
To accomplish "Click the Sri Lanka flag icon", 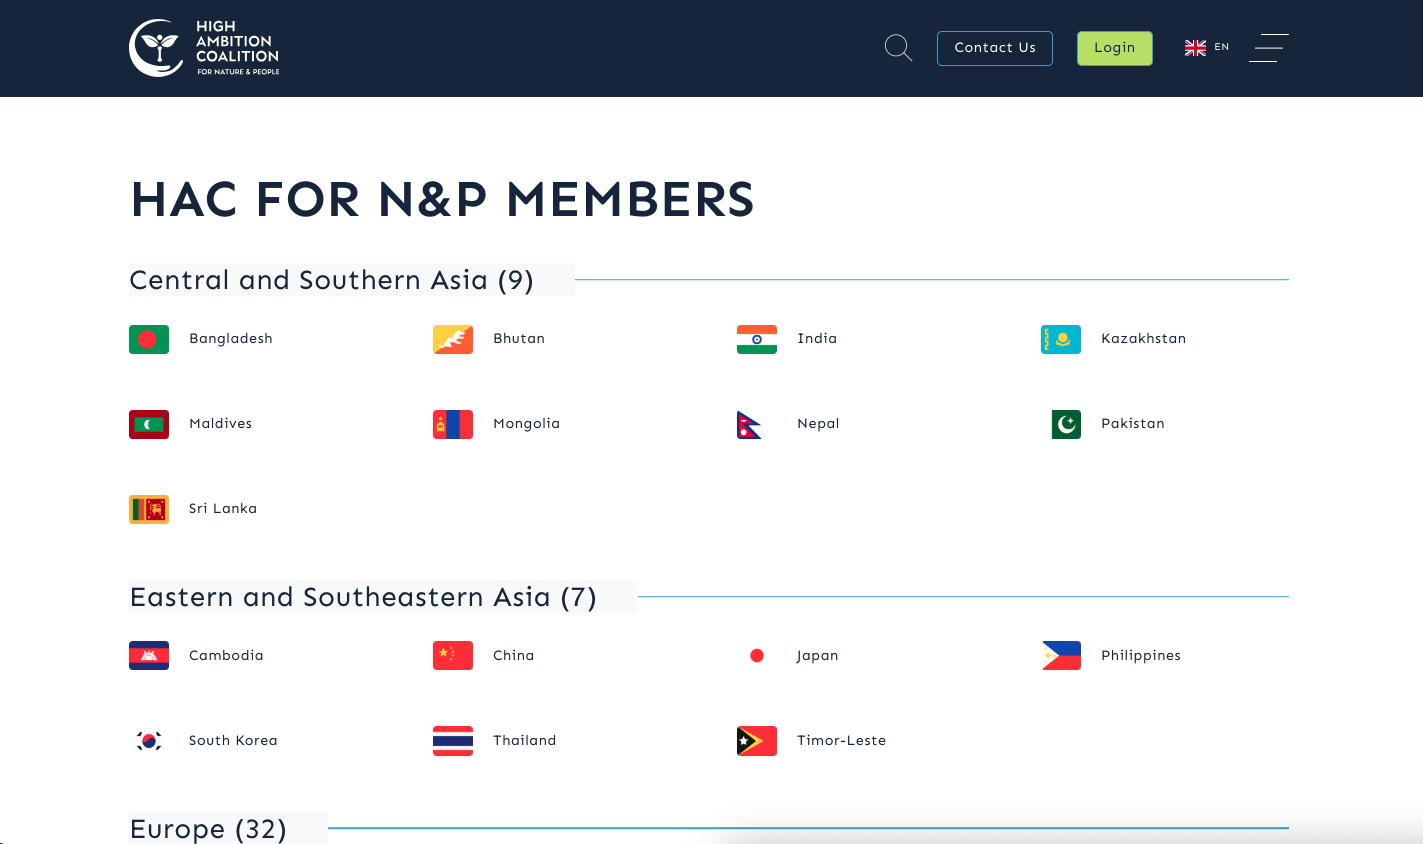I will point(149,509).
